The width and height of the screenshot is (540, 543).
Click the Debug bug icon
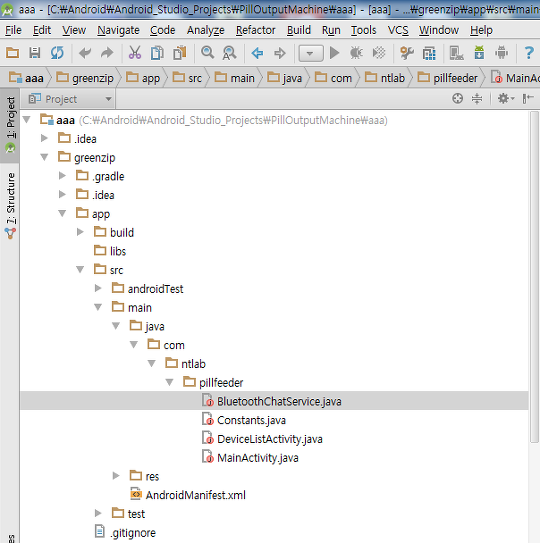click(356, 53)
